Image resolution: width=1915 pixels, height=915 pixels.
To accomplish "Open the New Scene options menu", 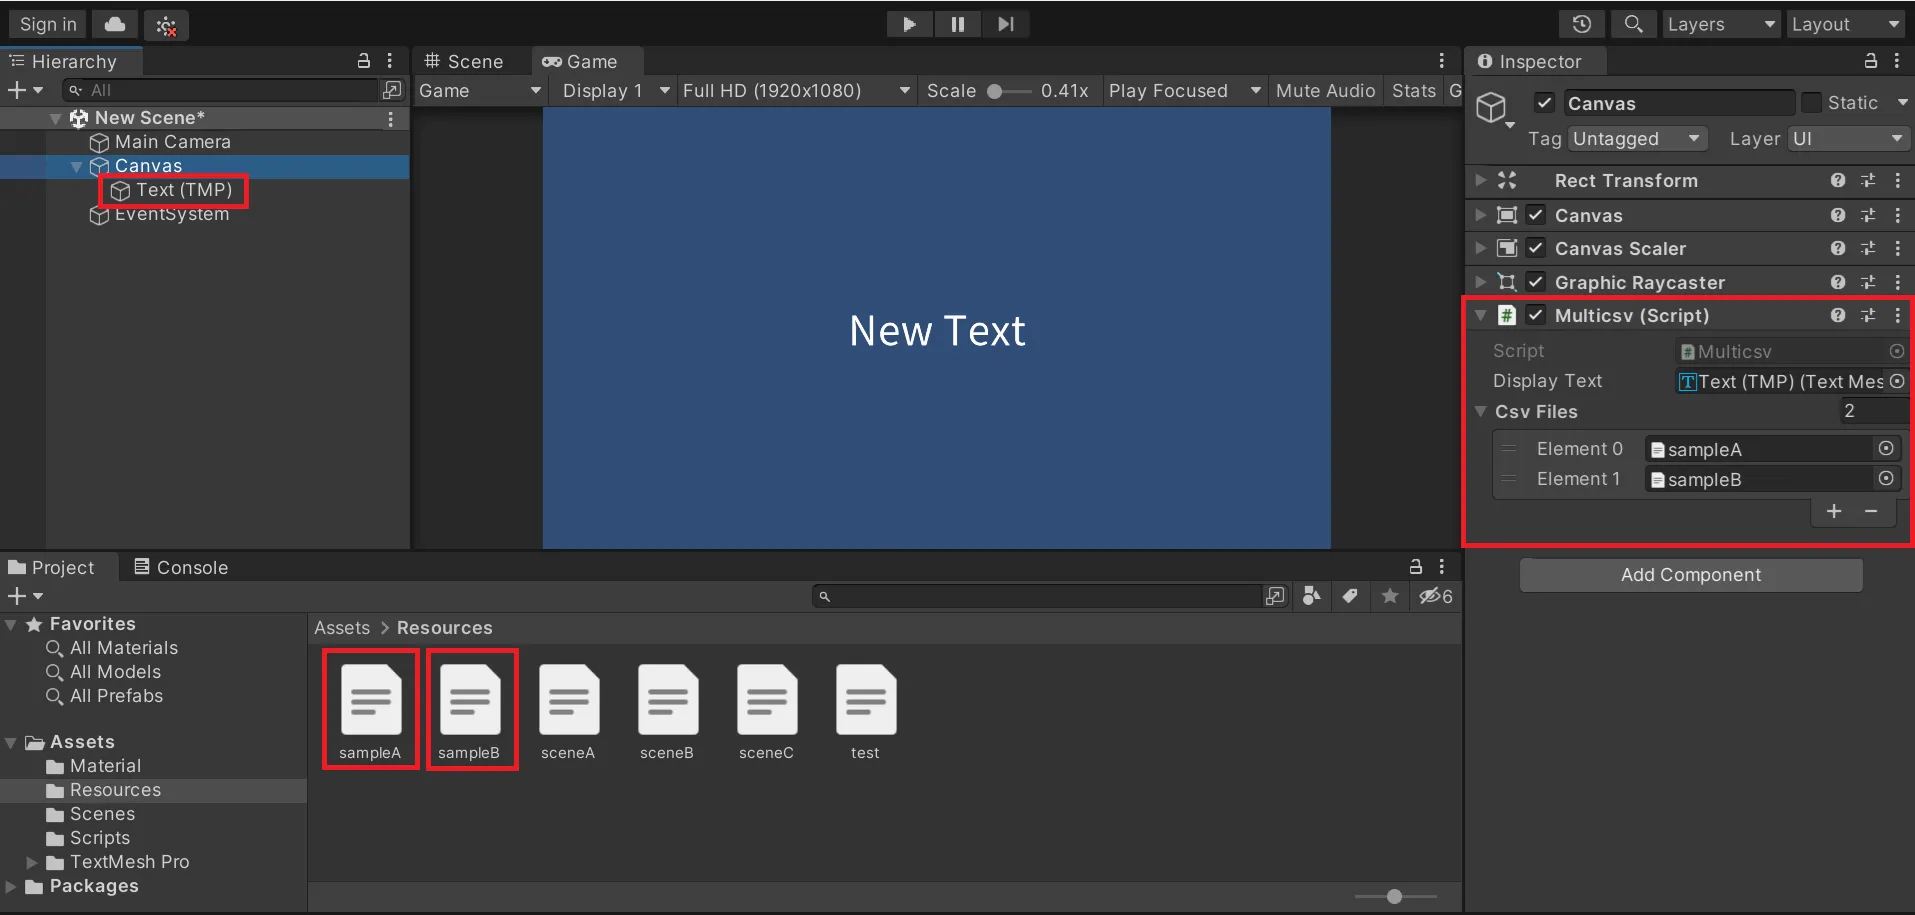I will tap(390, 119).
